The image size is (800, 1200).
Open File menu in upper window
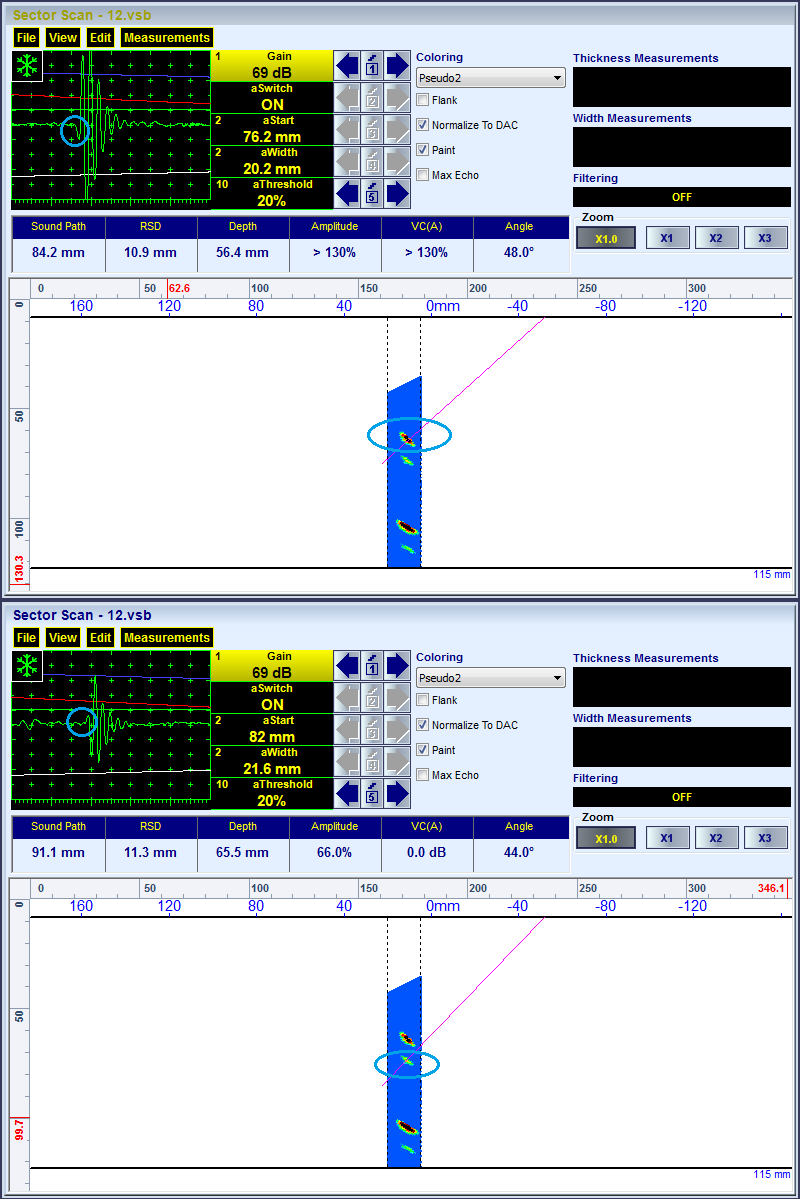[x=26, y=38]
